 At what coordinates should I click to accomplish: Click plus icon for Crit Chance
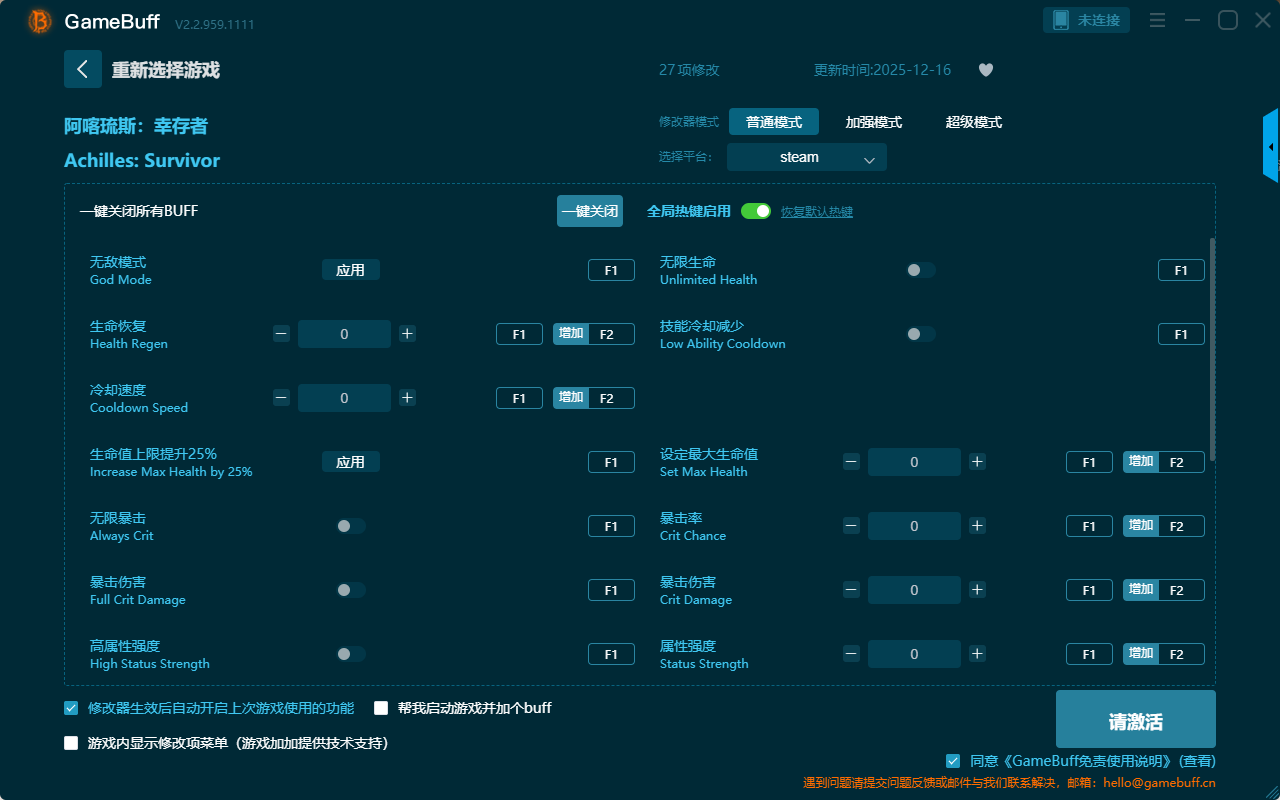click(x=977, y=526)
